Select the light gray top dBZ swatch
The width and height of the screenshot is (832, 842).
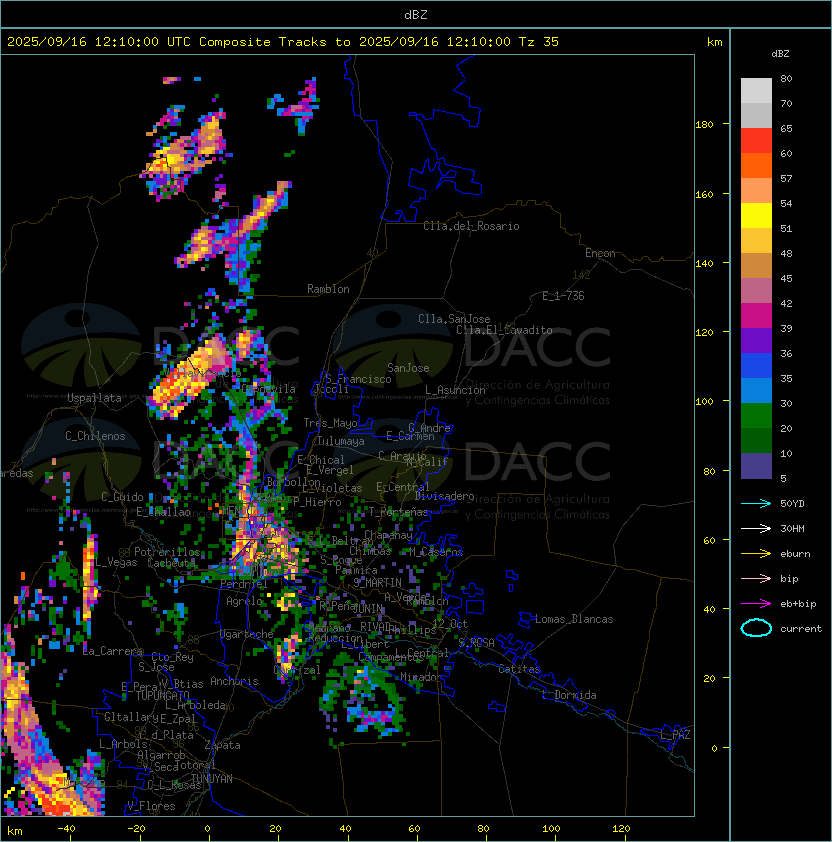pos(756,91)
